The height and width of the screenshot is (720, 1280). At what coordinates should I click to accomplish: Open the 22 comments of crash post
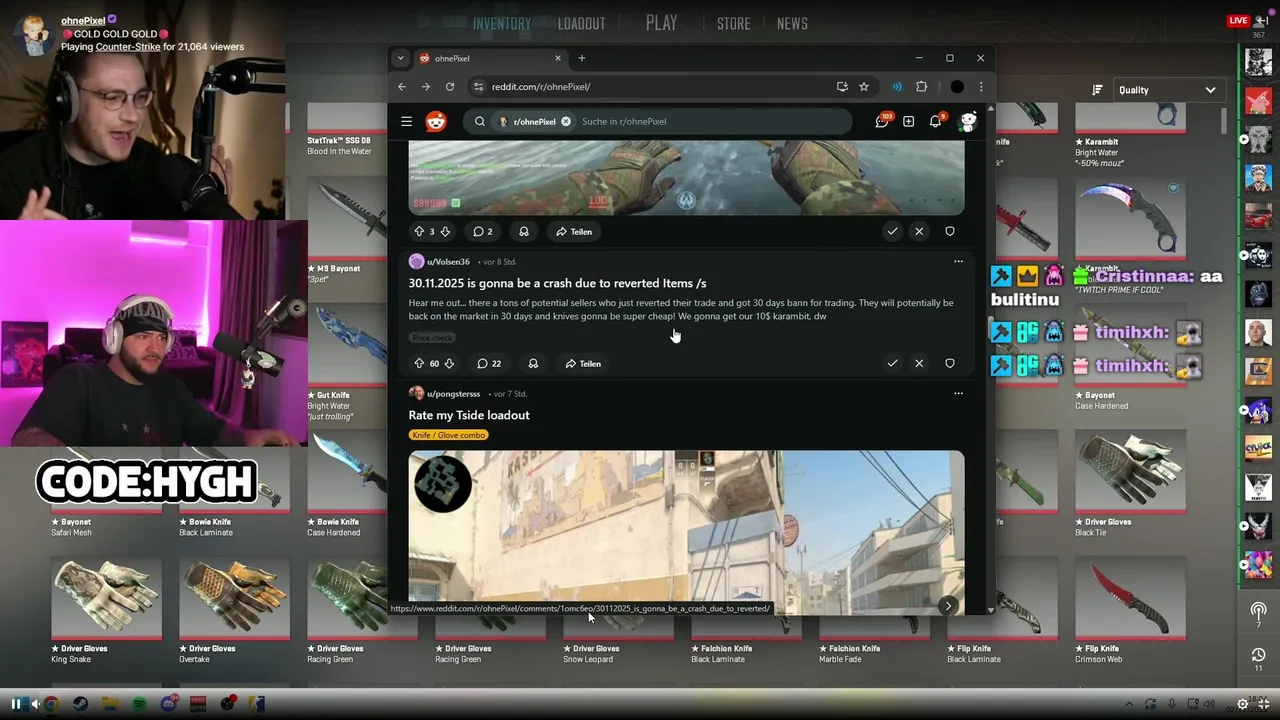coord(489,363)
